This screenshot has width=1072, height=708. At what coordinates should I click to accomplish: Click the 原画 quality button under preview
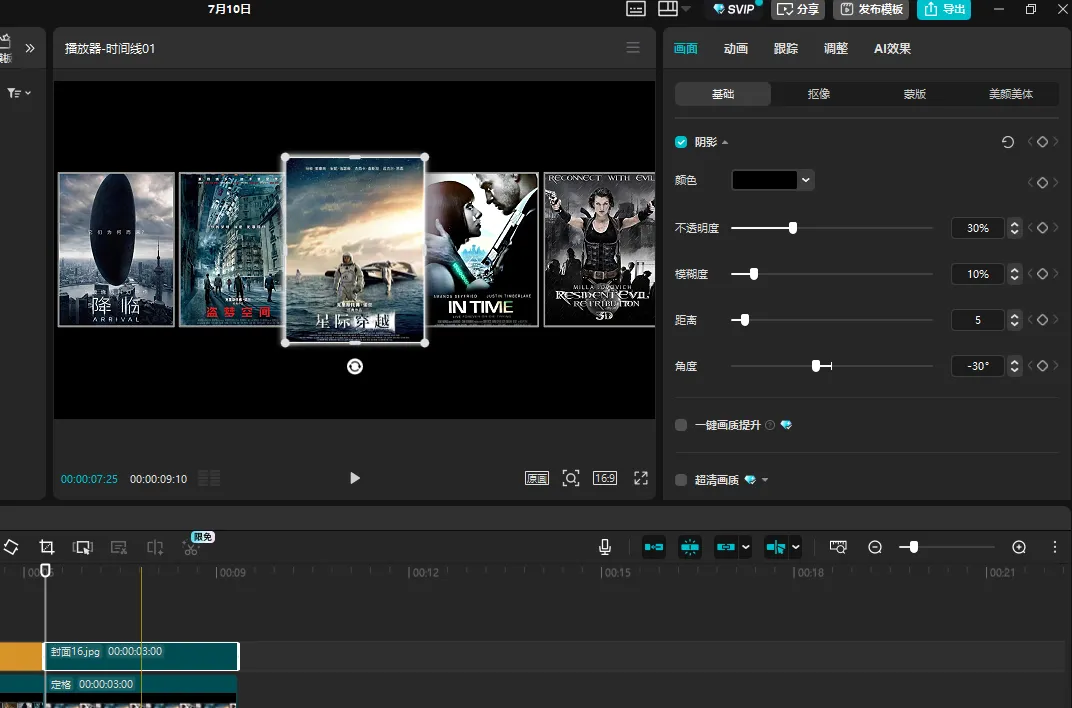pyautogui.click(x=537, y=478)
